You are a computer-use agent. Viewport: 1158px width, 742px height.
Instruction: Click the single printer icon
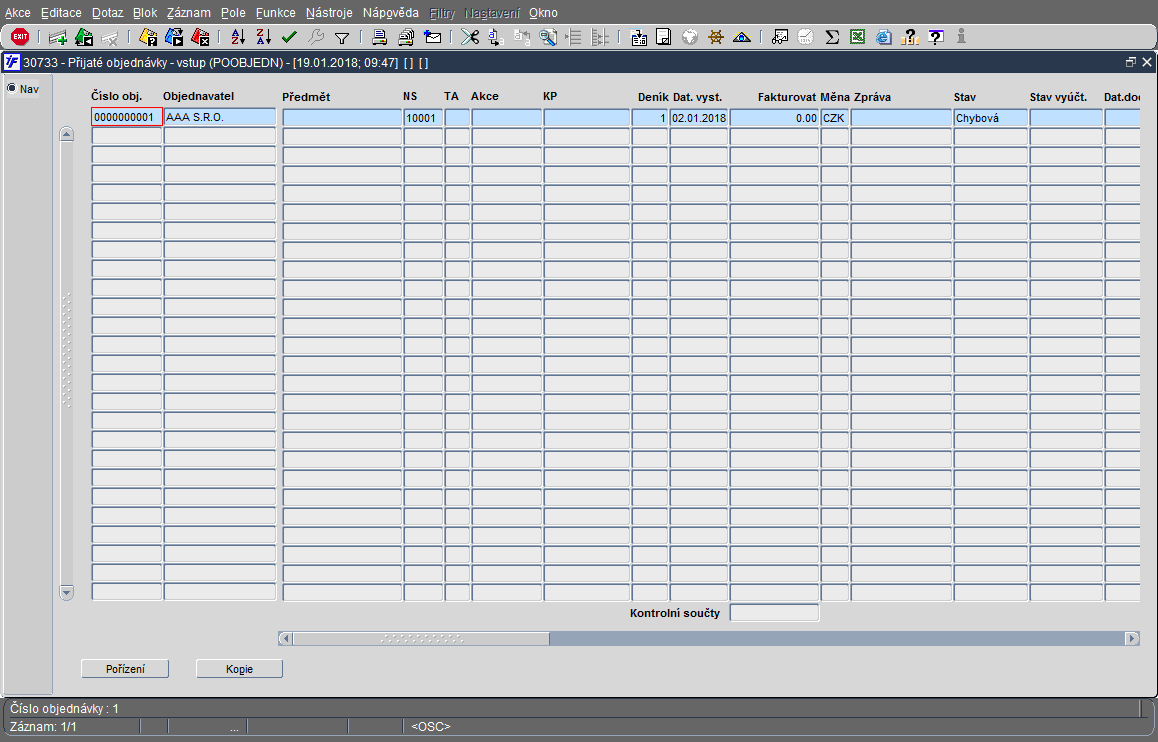coord(380,37)
